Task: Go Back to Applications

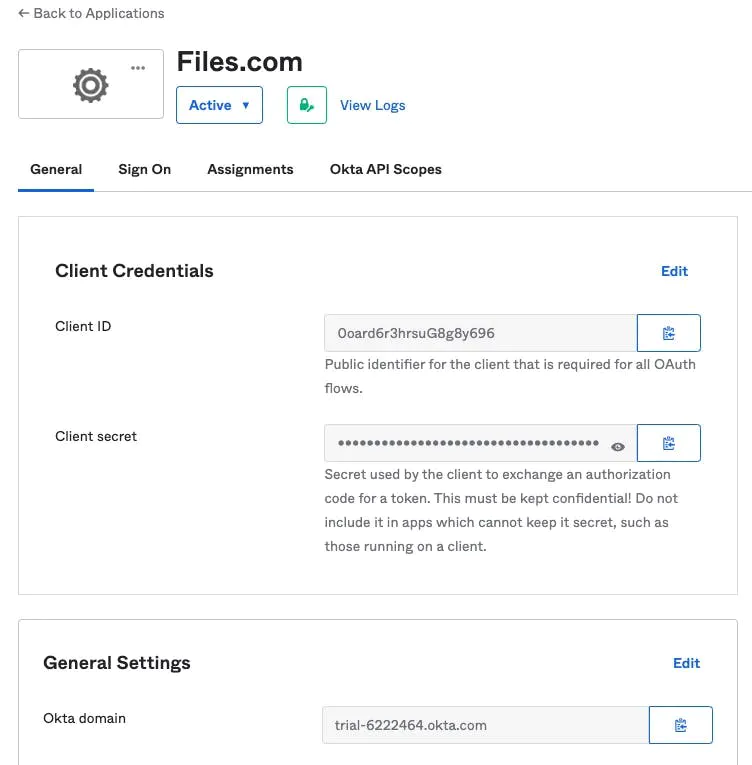Action: pos(91,13)
